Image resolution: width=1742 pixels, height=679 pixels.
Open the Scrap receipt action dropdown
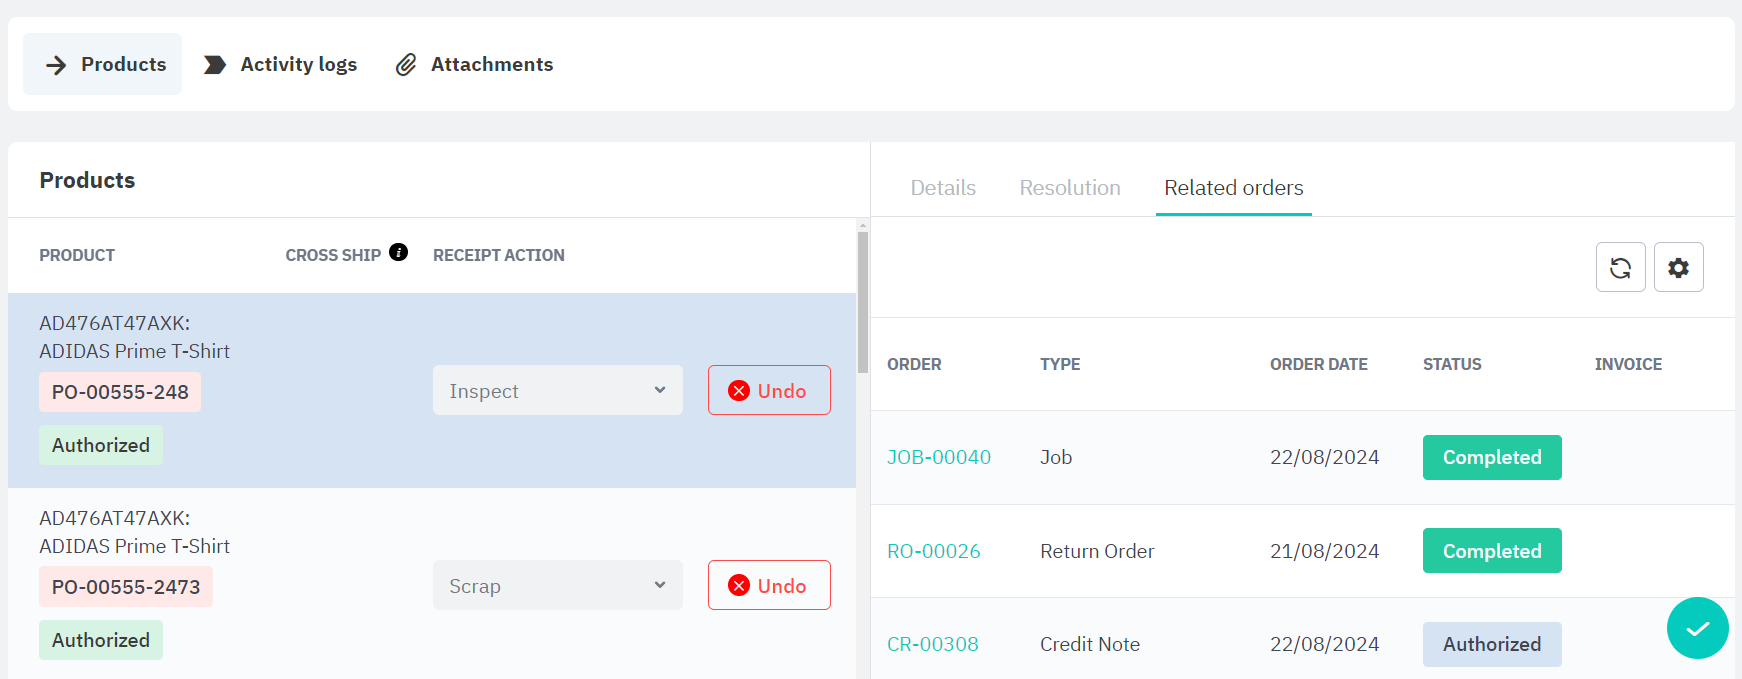(557, 586)
